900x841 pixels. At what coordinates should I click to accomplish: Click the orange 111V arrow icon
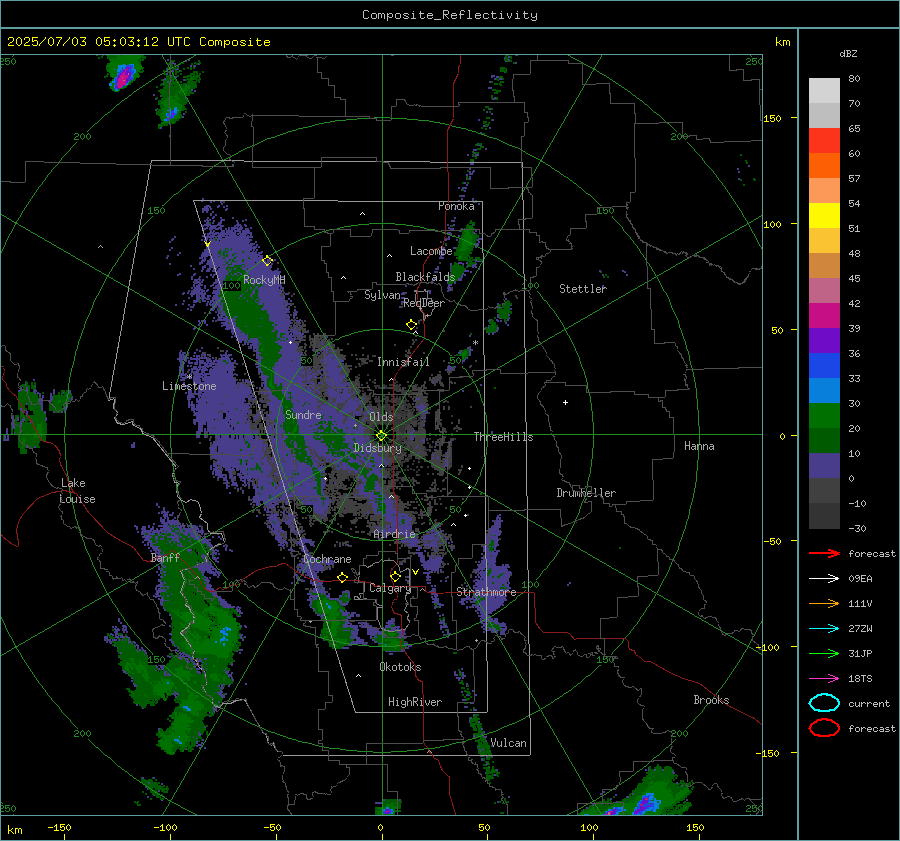pos(824,603)
